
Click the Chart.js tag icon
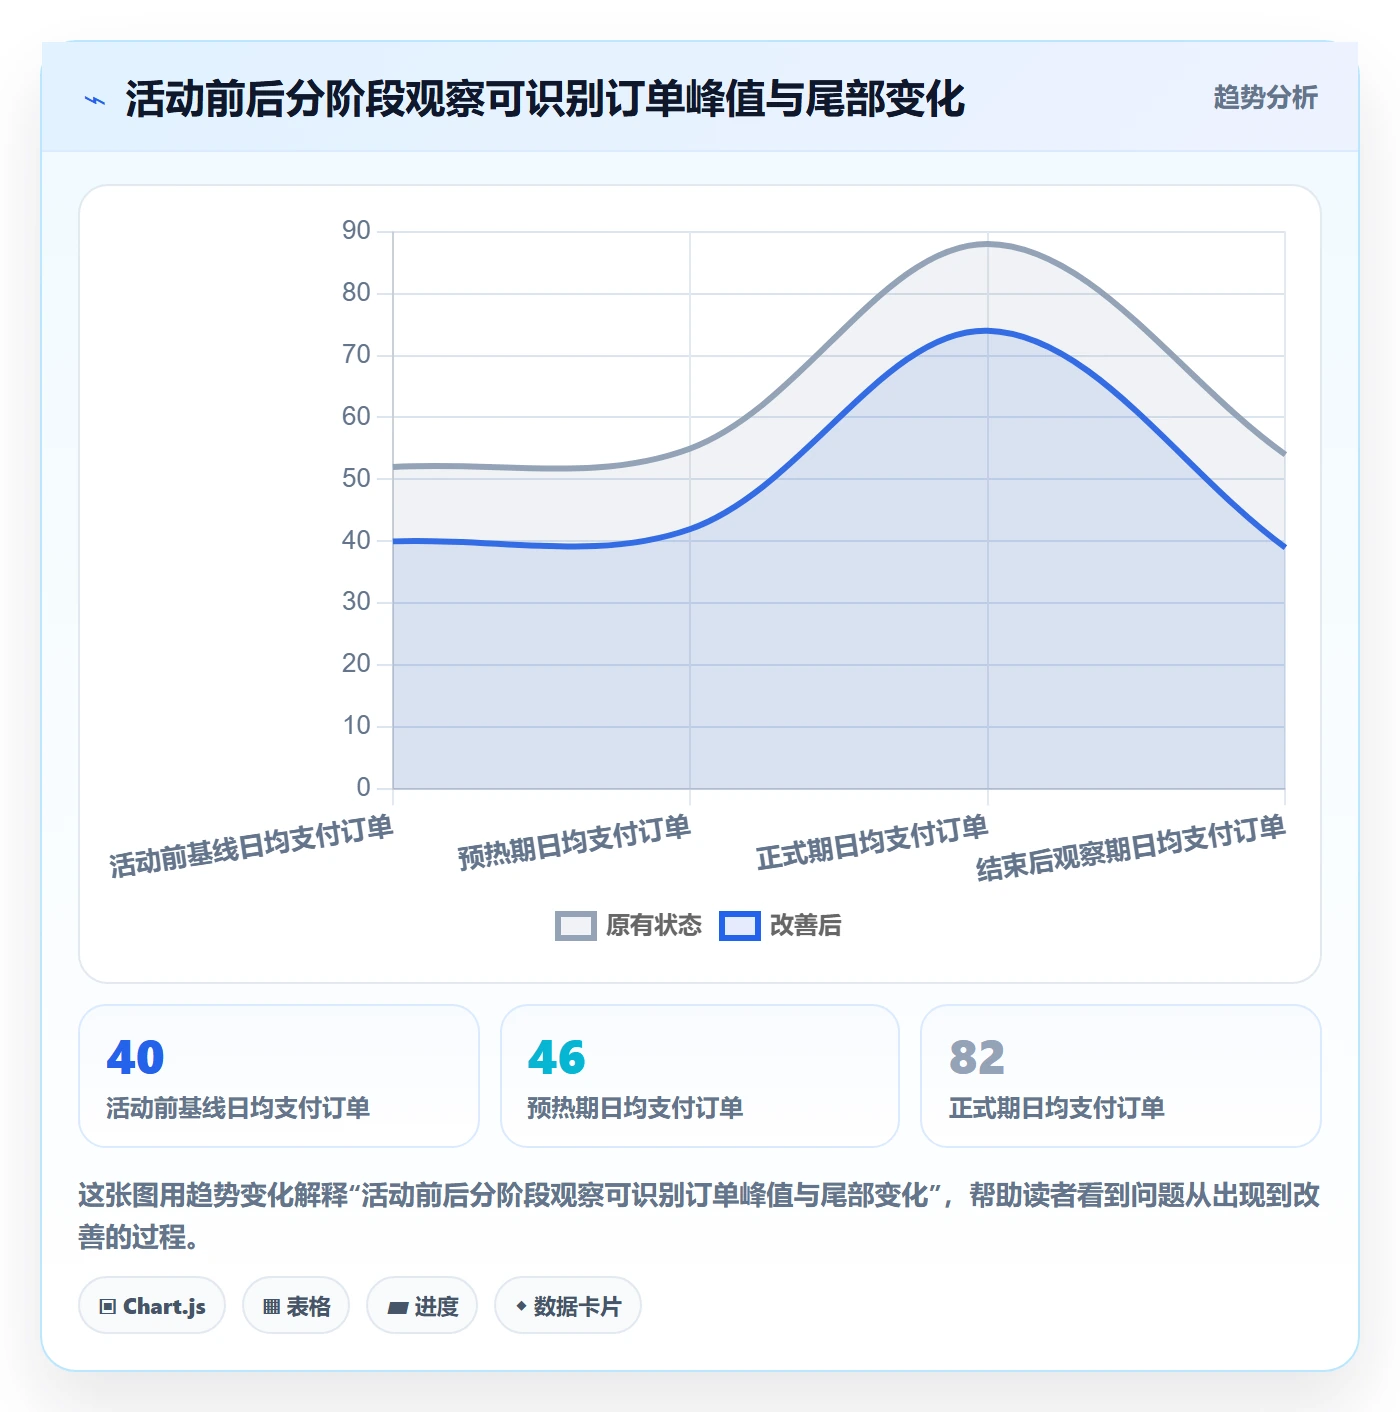[x=108, y=1306]
